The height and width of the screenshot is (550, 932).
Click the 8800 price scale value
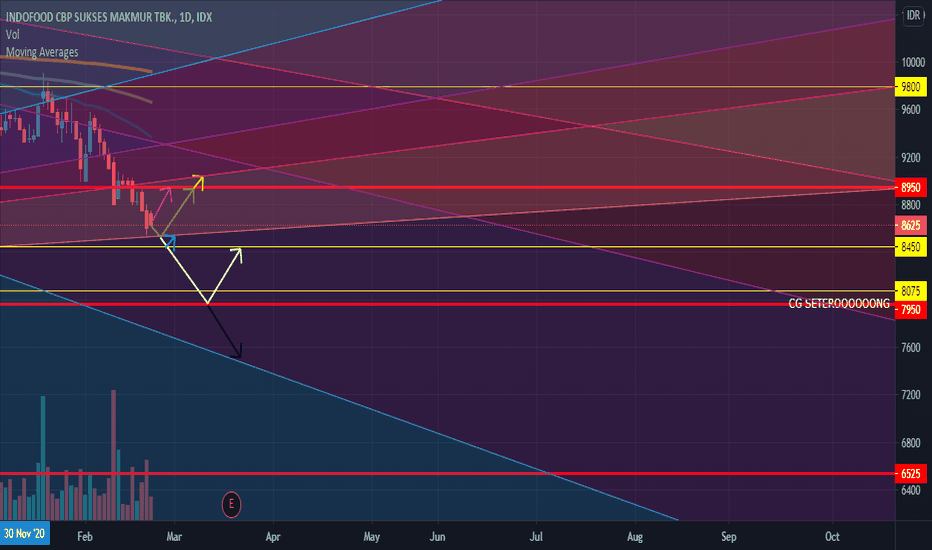911,205
